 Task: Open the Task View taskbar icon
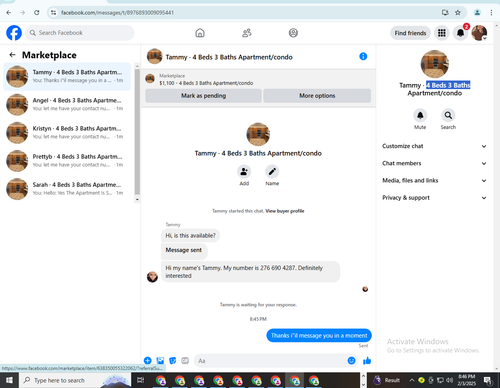coord(141,380)
